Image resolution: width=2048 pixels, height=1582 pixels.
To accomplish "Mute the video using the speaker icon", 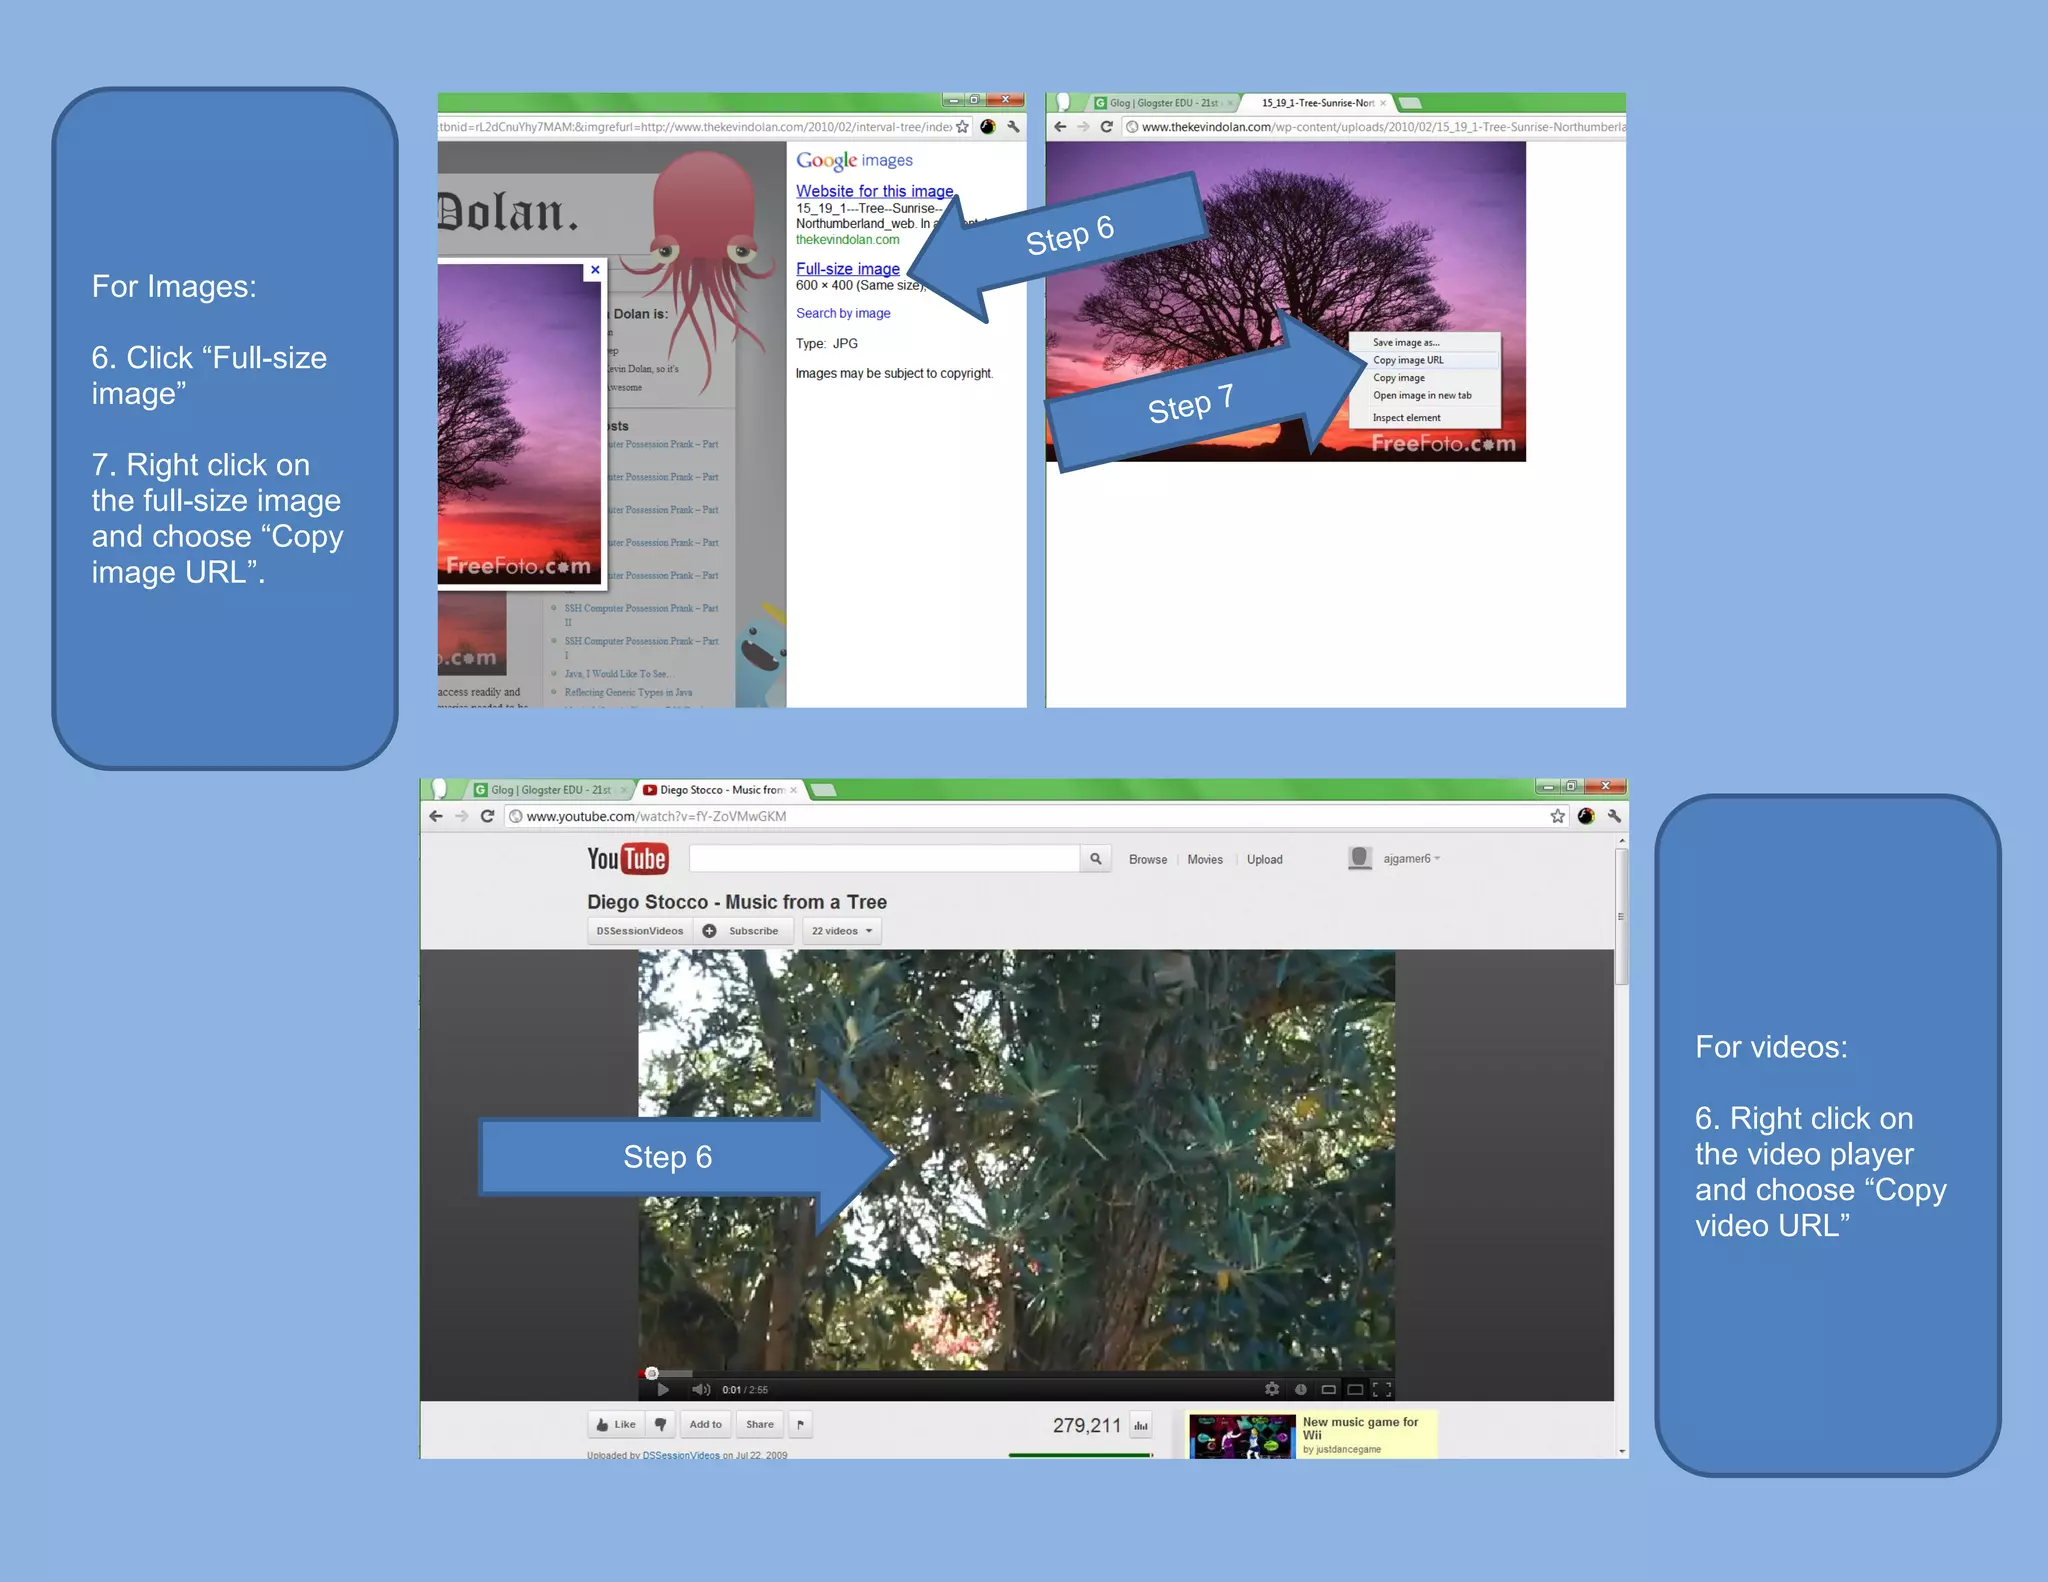I will pos(701,1389).
